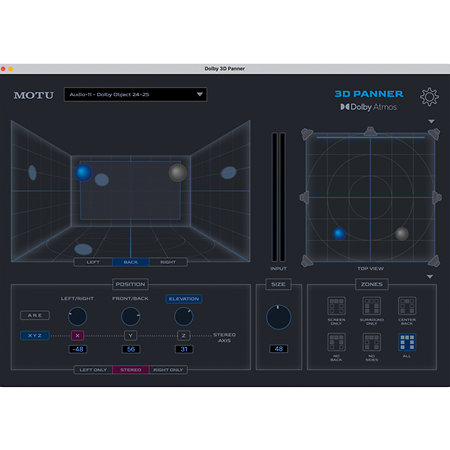This screenshot has height=450, width=450.
Task: Switch the 3D view to Right
Action: point(168,262)
